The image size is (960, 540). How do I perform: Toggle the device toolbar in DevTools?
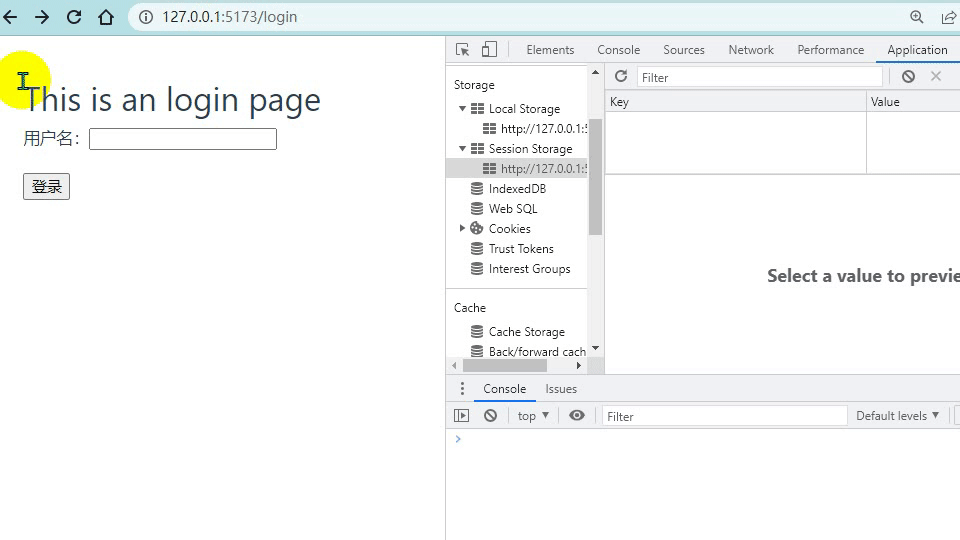pyautogui.click(x=489, y=50)
